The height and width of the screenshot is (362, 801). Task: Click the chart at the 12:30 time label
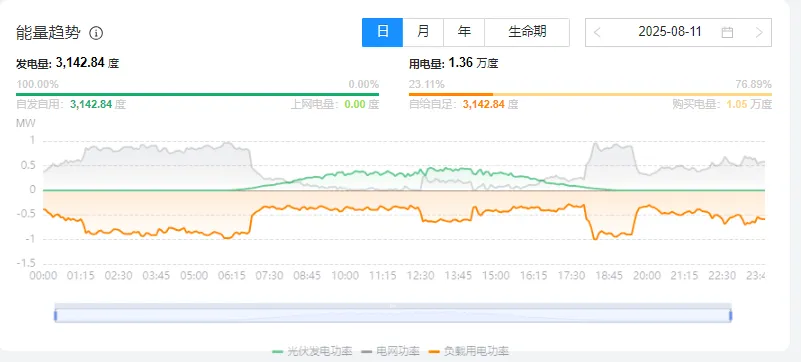pos(420,276)
